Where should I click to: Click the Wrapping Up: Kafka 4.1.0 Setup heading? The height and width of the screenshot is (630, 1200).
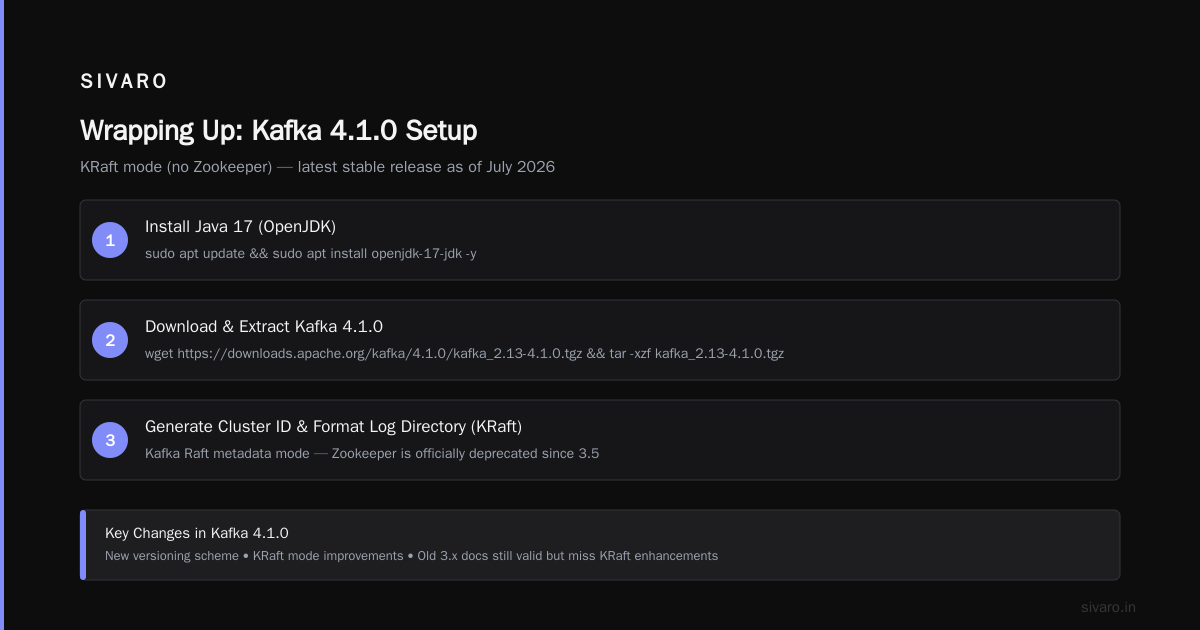pos(278,131)
